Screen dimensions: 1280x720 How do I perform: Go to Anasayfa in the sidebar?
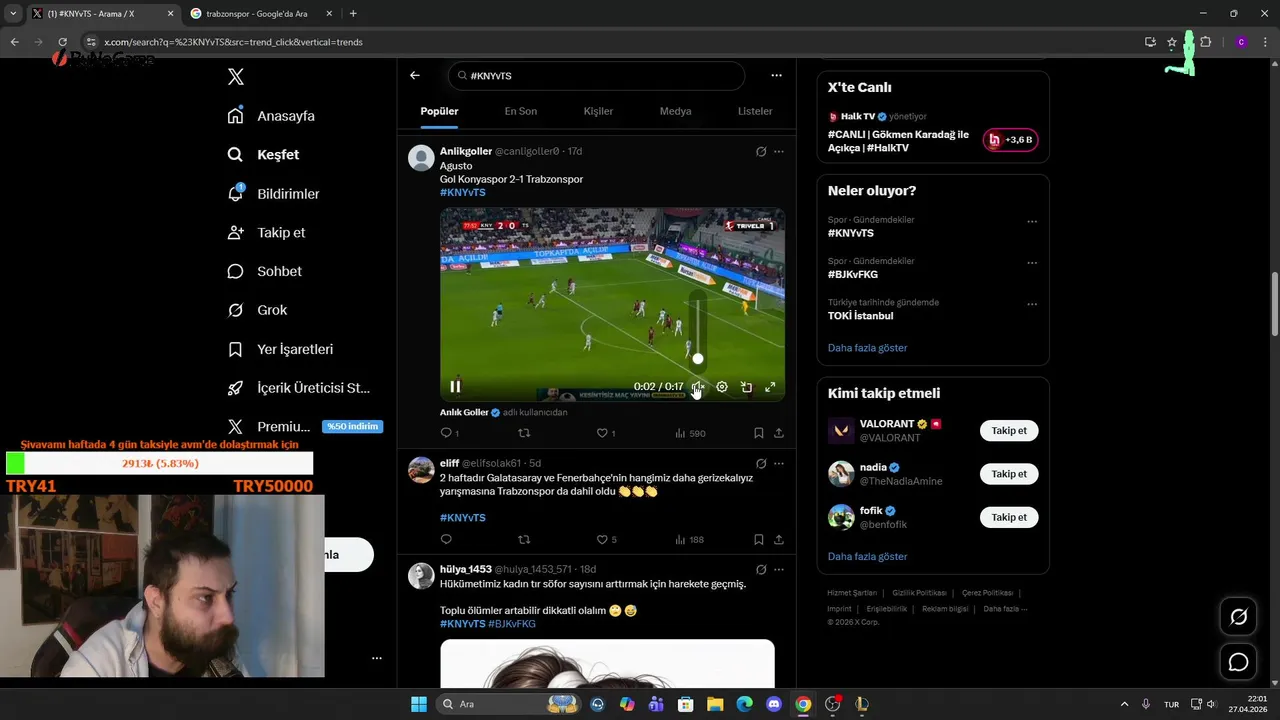[271, 116]
